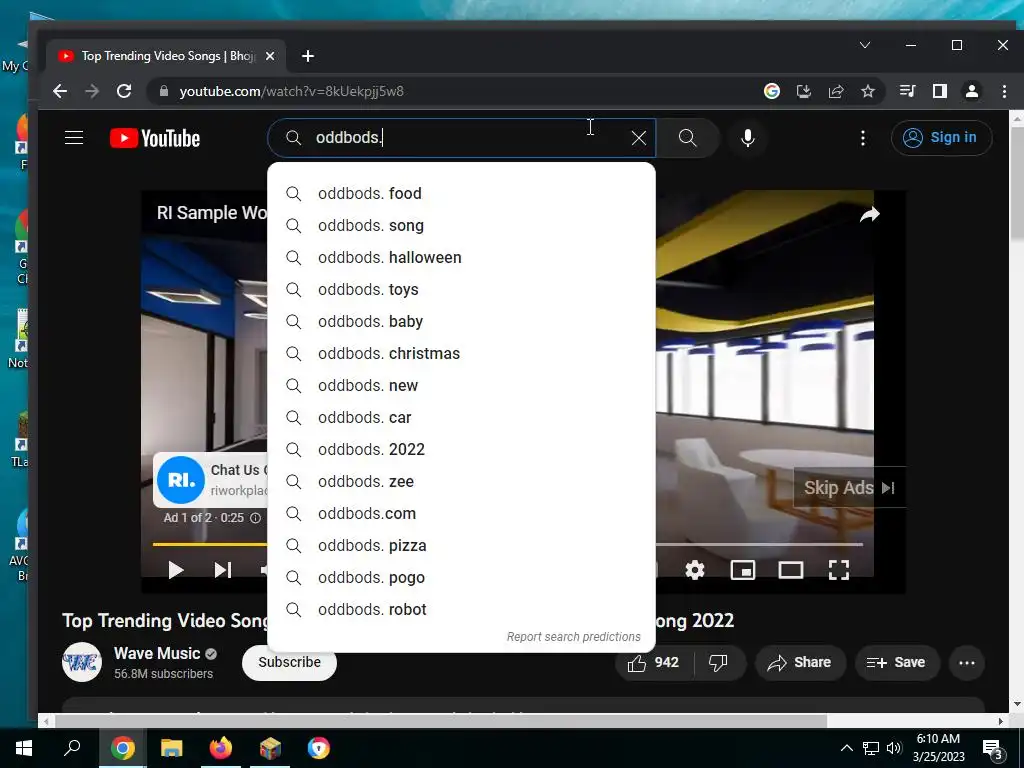The image size is (1024, 768).
Task: Install app icon in address bar
Action: 804,91
